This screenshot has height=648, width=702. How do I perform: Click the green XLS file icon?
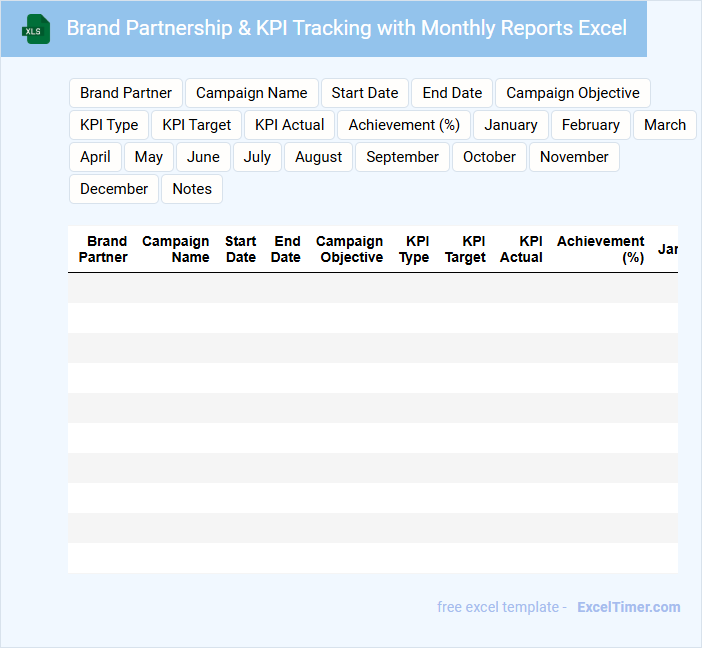tap(36, 29)
